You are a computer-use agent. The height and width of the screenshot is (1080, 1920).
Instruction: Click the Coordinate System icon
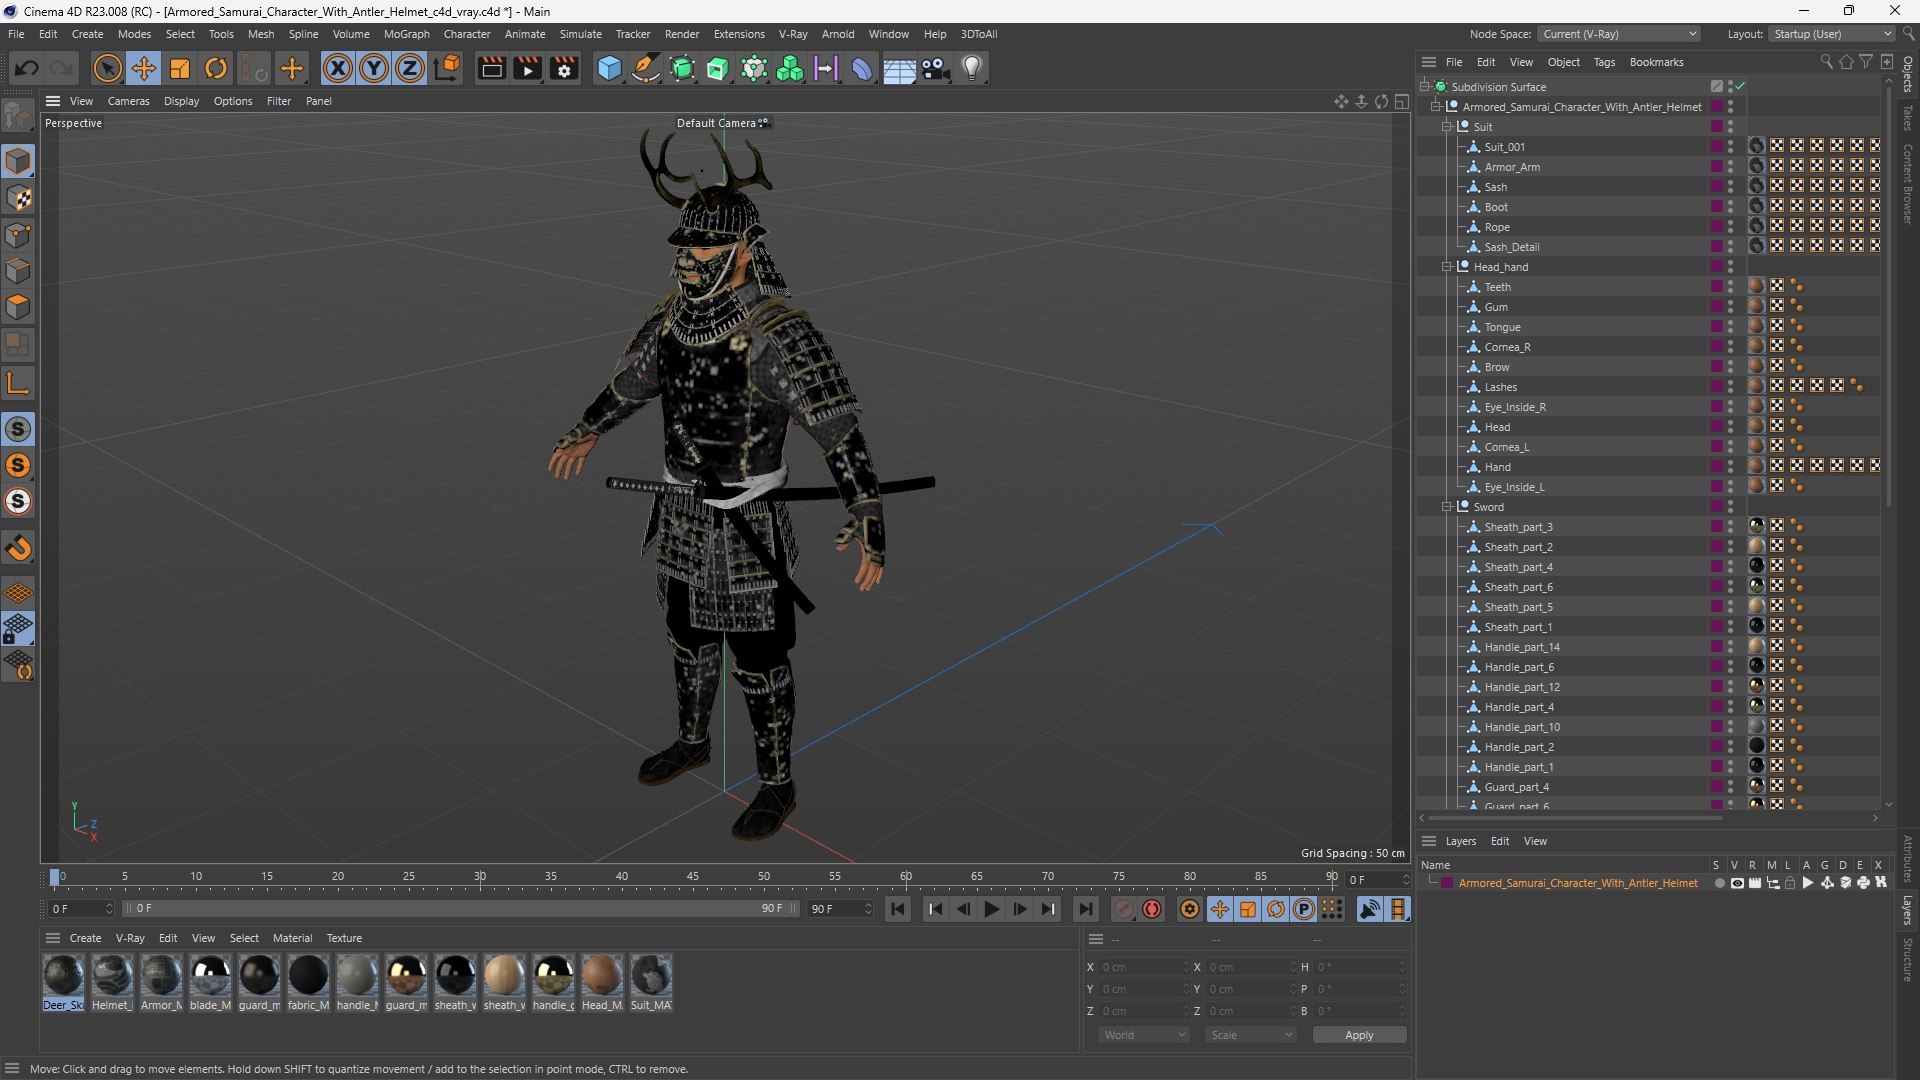pos(448,68)
